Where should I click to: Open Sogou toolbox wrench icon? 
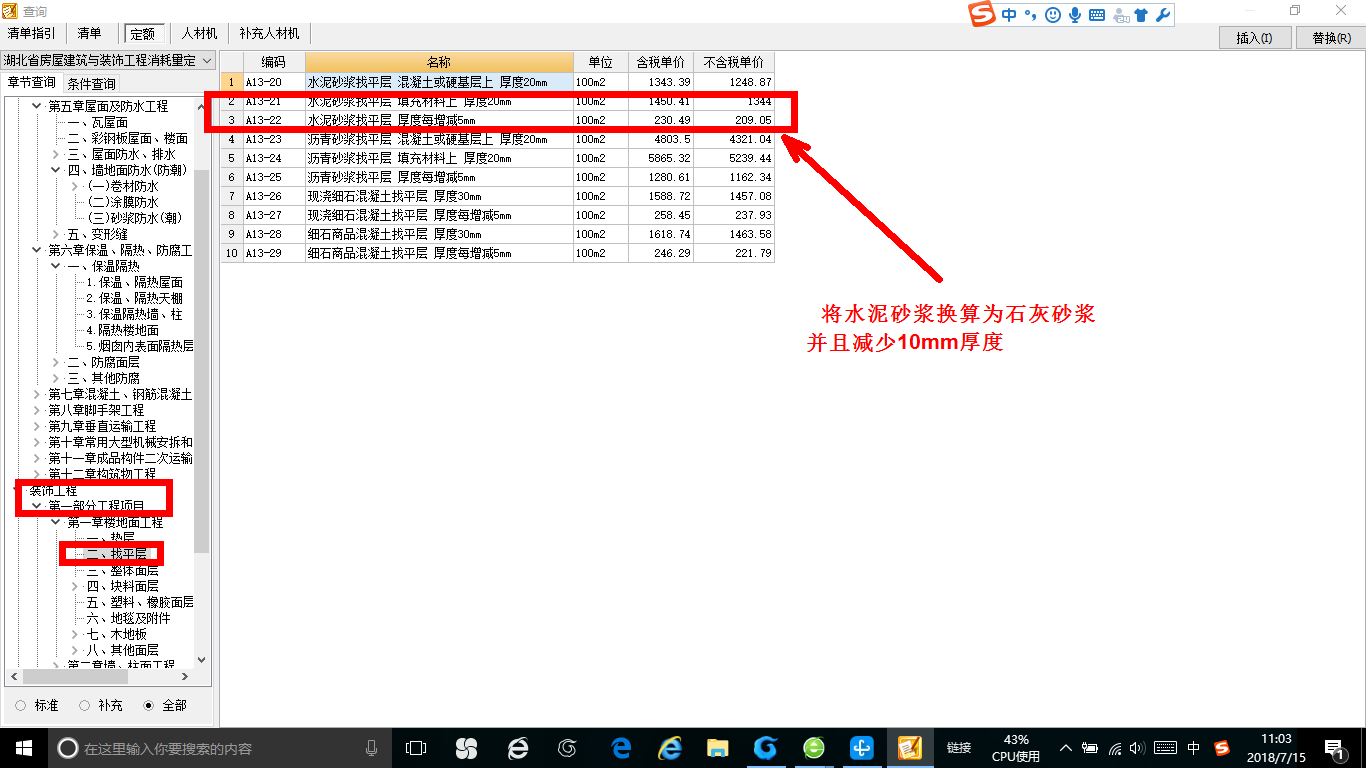coord(1162,15)
